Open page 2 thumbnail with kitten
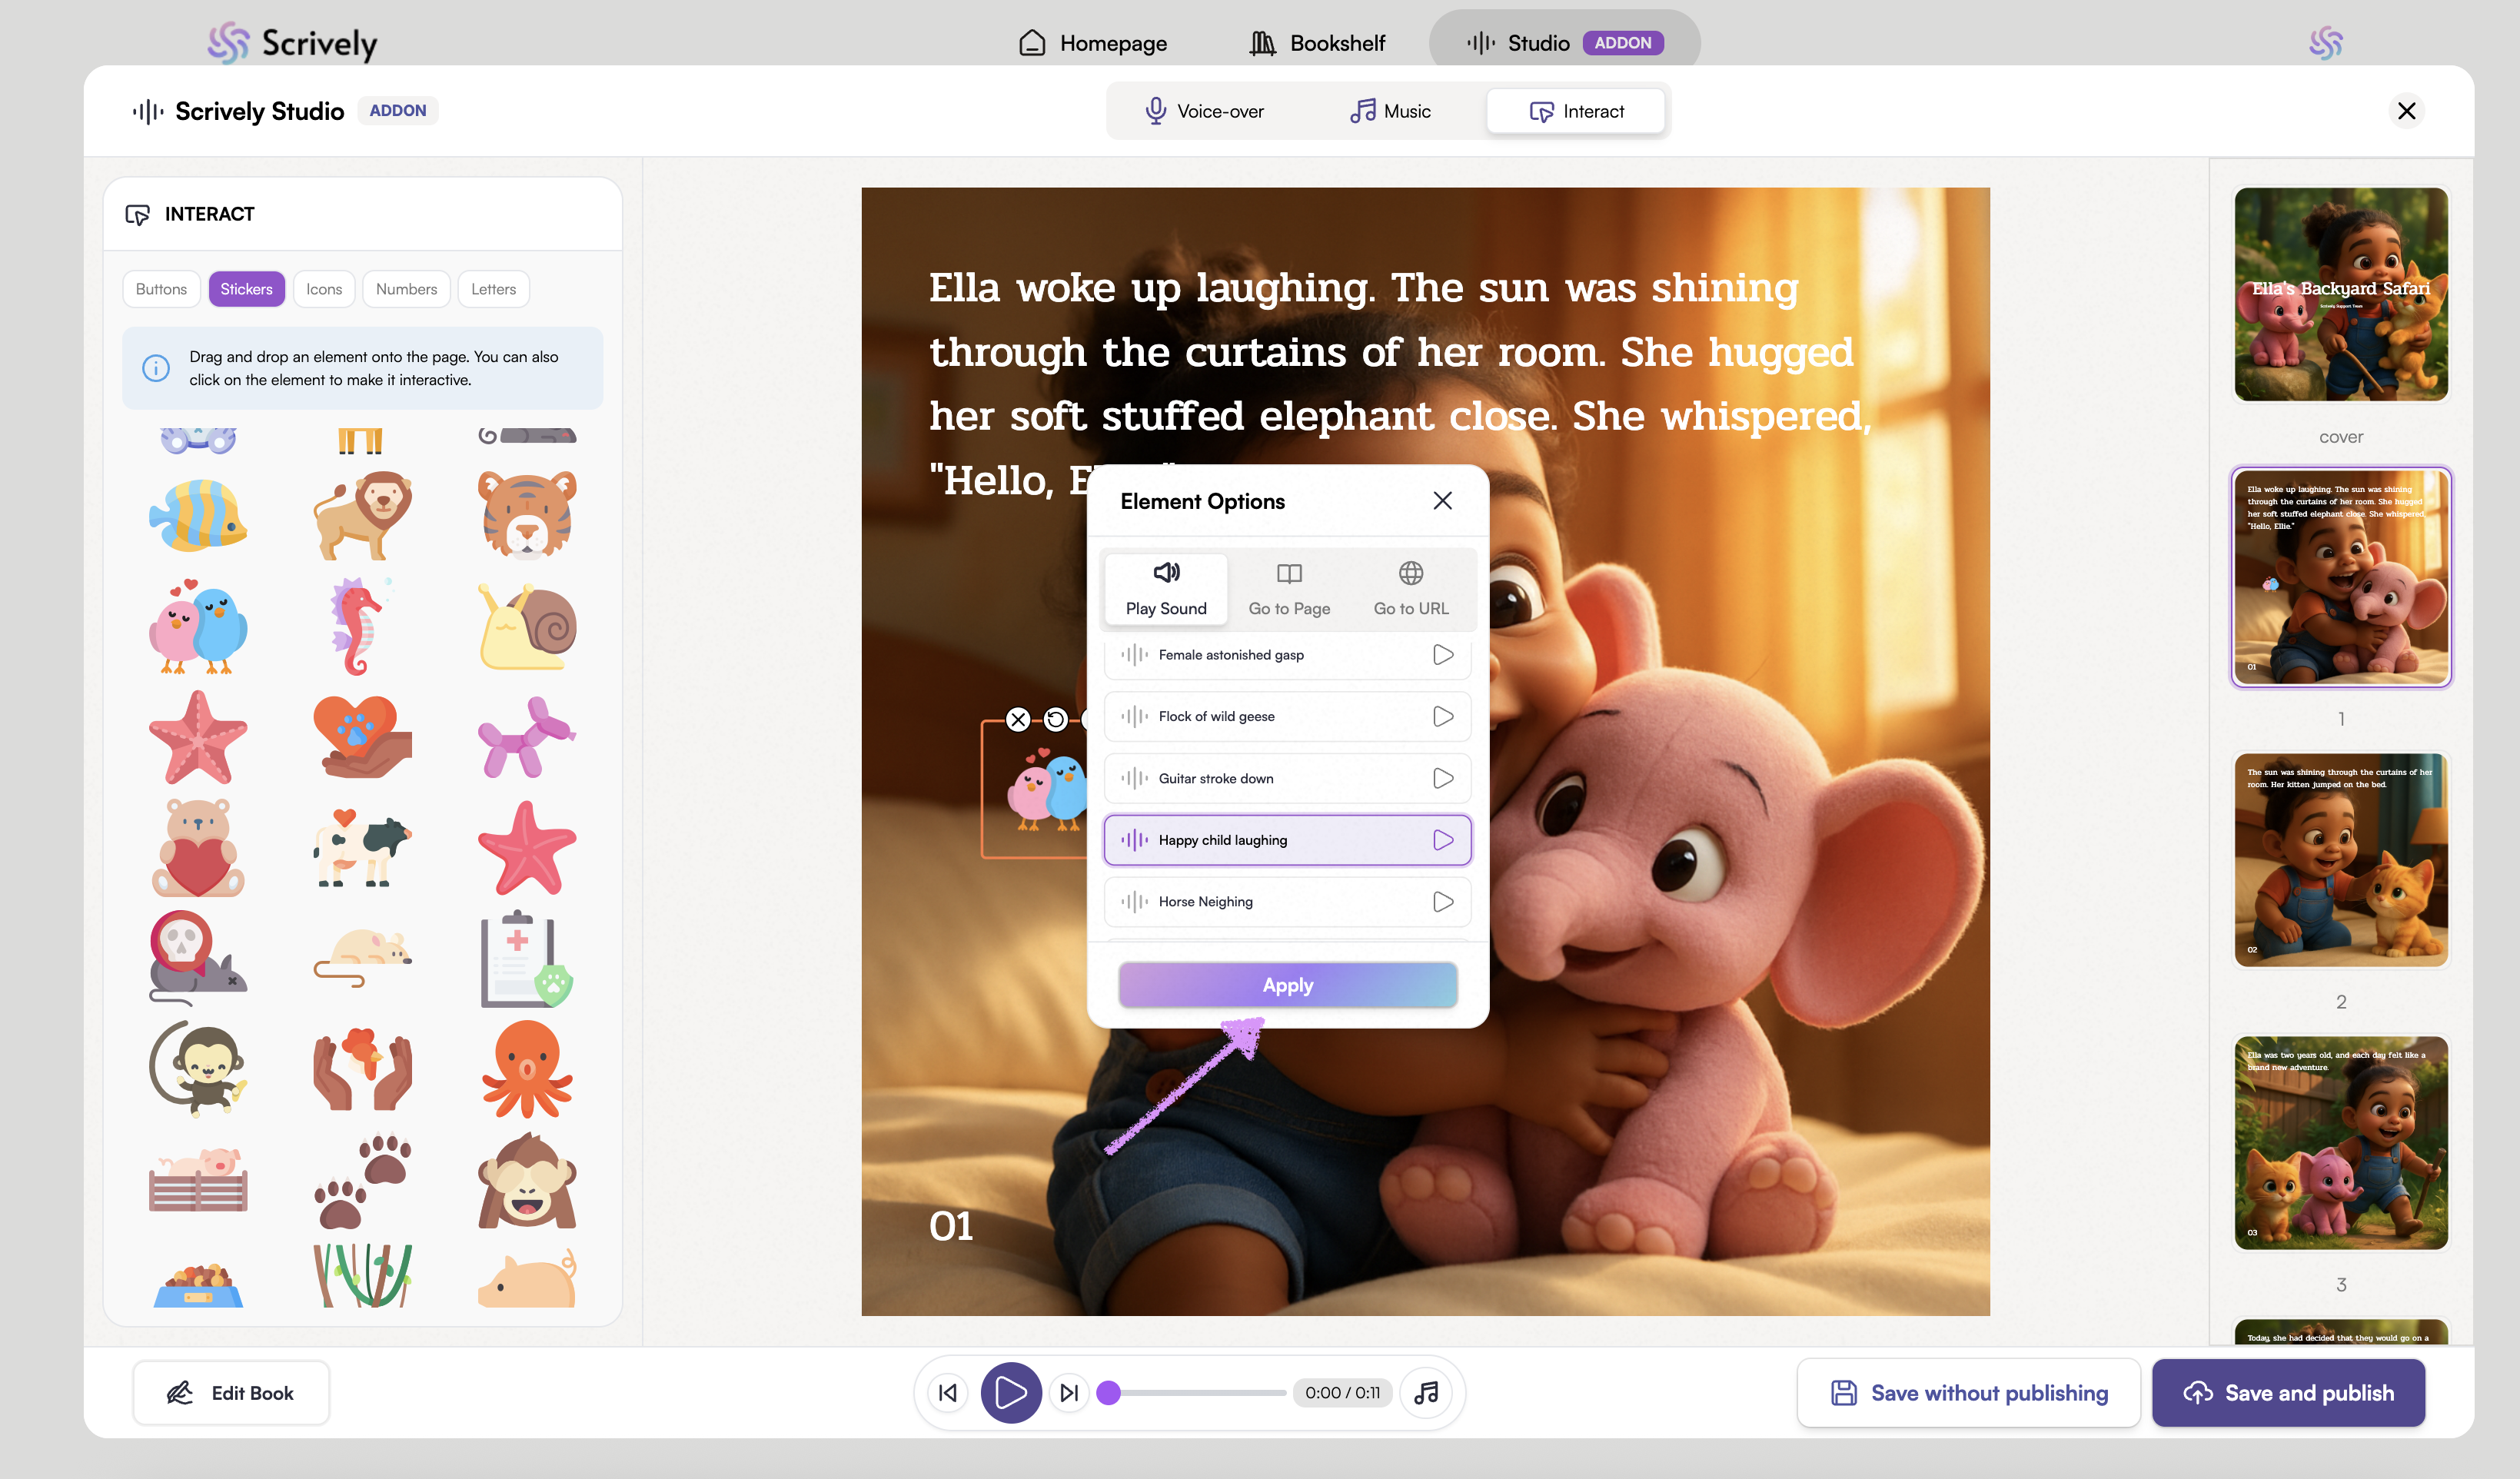Screen dimensions: 2520x1479 2340,860
